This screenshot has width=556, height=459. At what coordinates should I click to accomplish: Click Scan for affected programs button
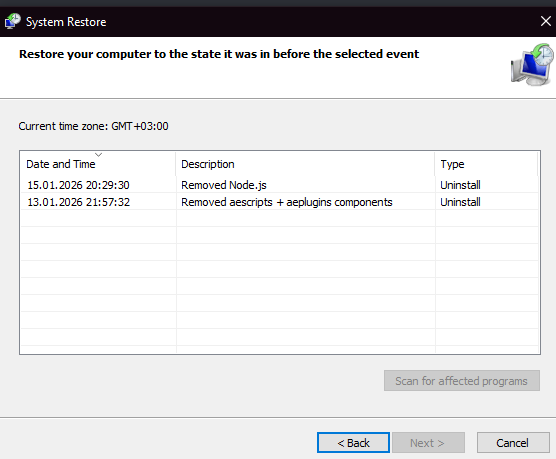point(462,381)
